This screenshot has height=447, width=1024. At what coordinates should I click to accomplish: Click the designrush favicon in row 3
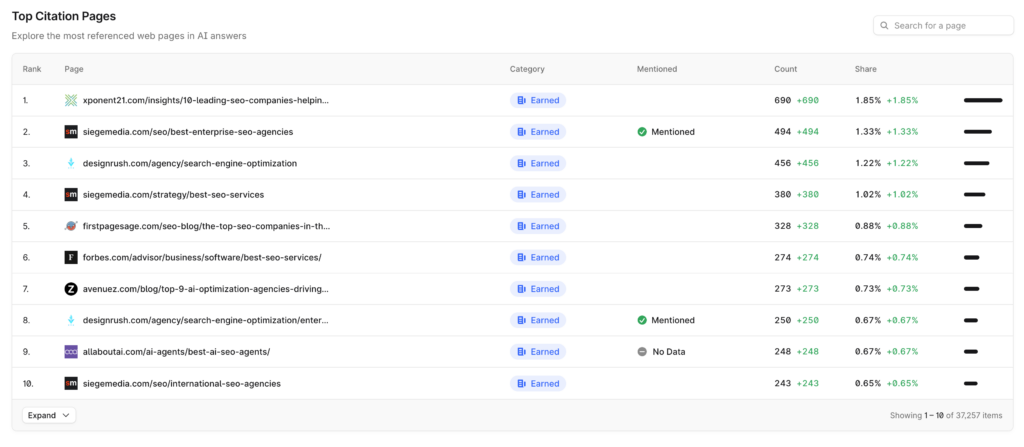(x=71, y=163)
